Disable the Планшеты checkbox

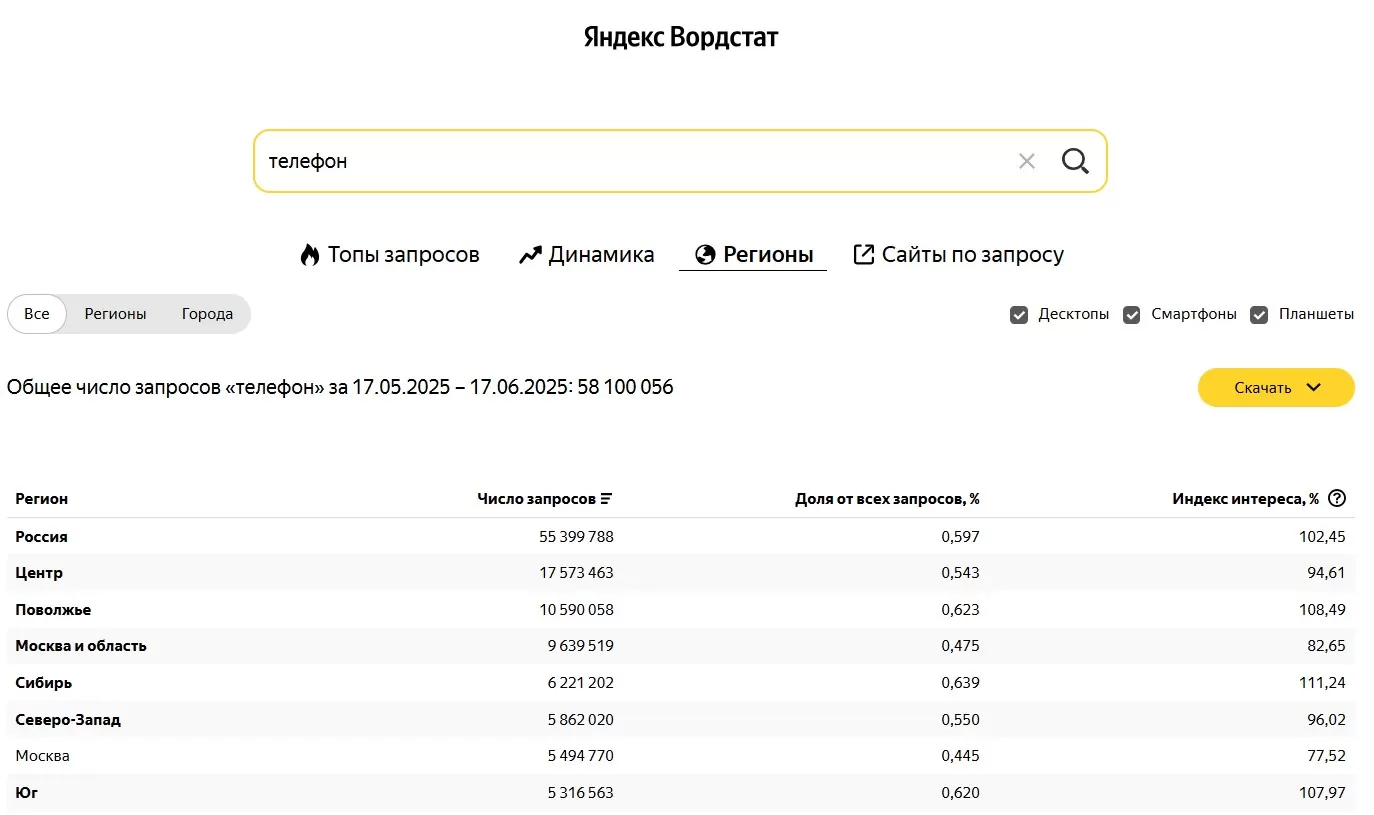coord(1259,315)
